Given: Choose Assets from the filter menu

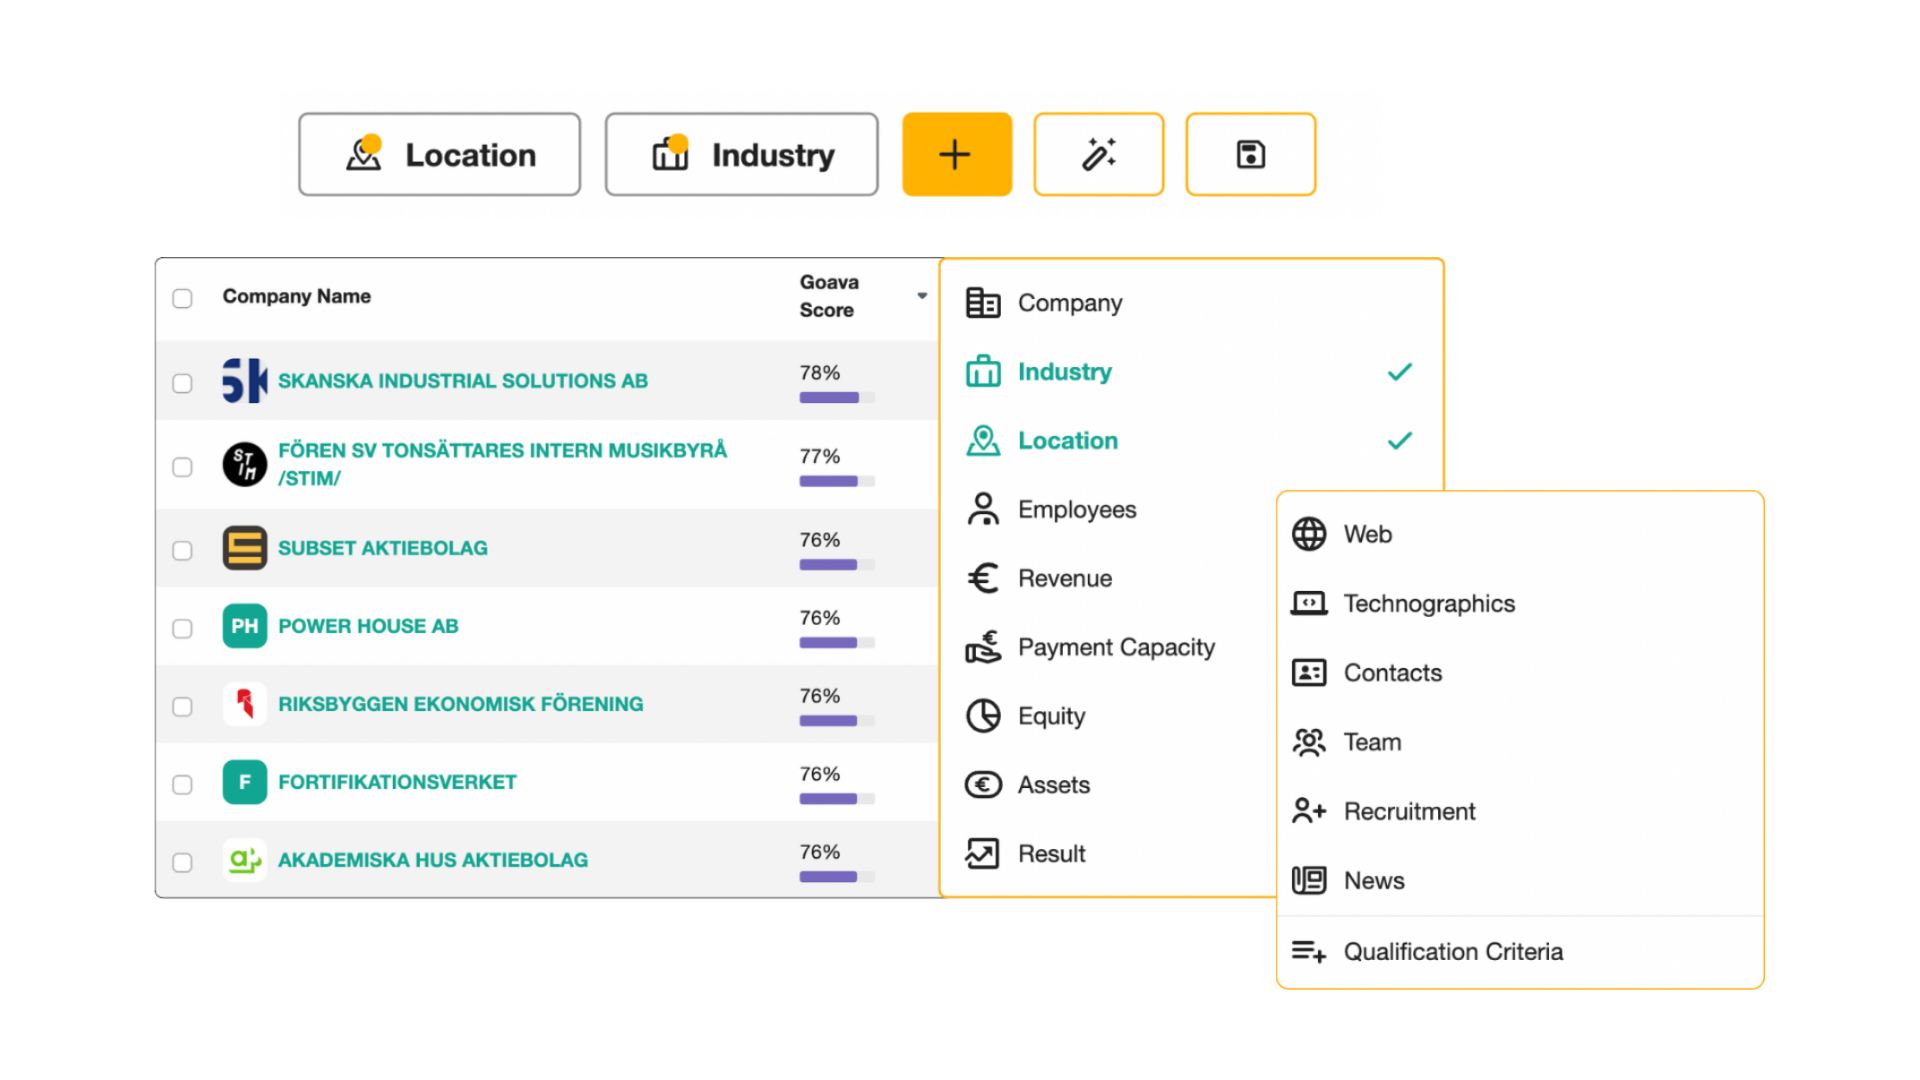Looking at the screenshot, I should (1110, 785).
